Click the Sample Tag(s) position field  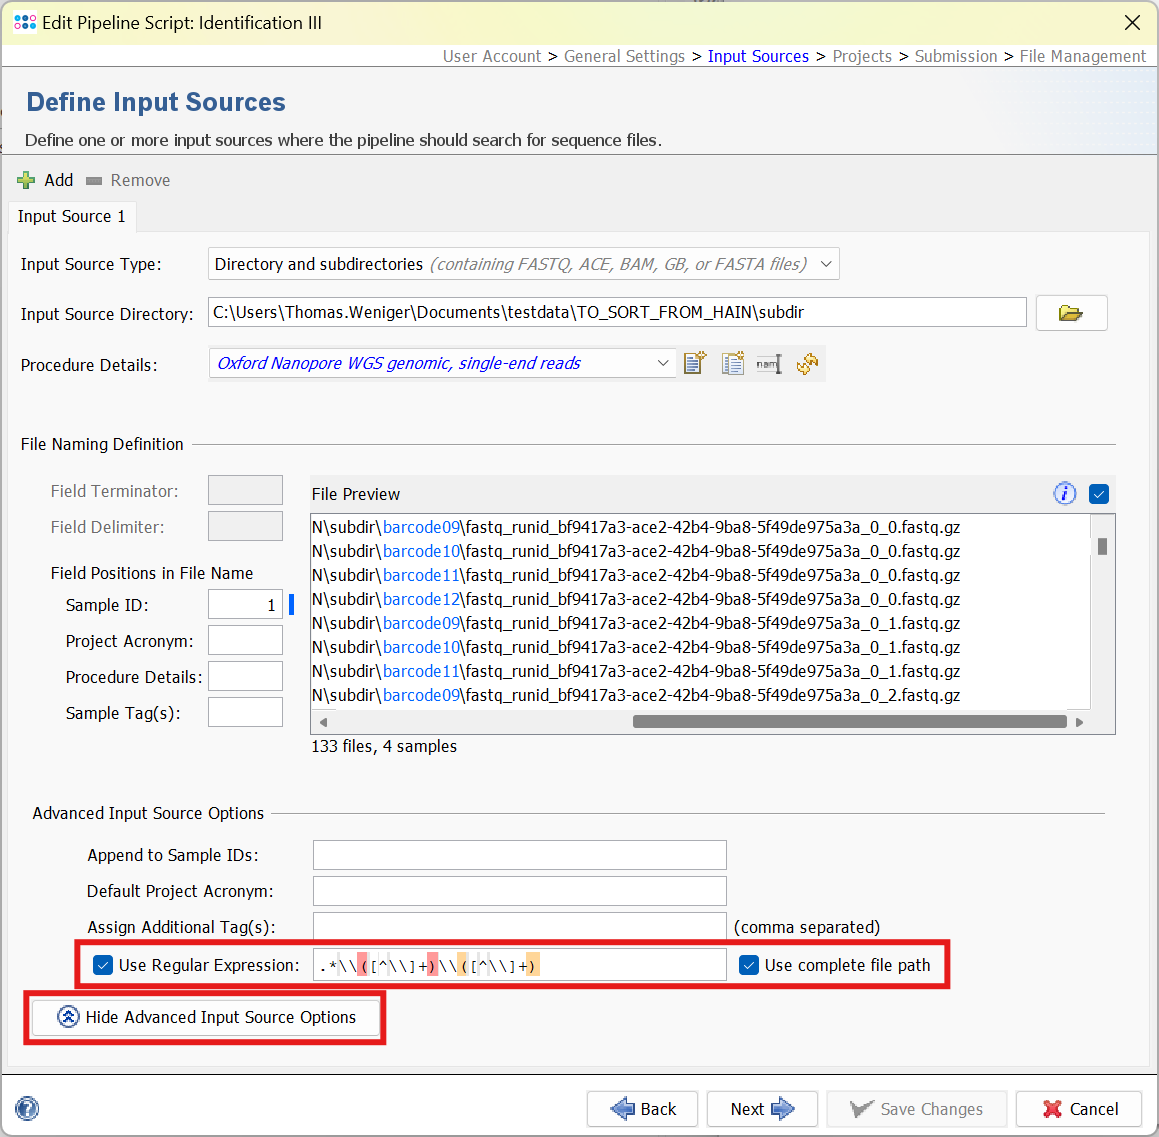pyautogui.click(x=245, y=713)
